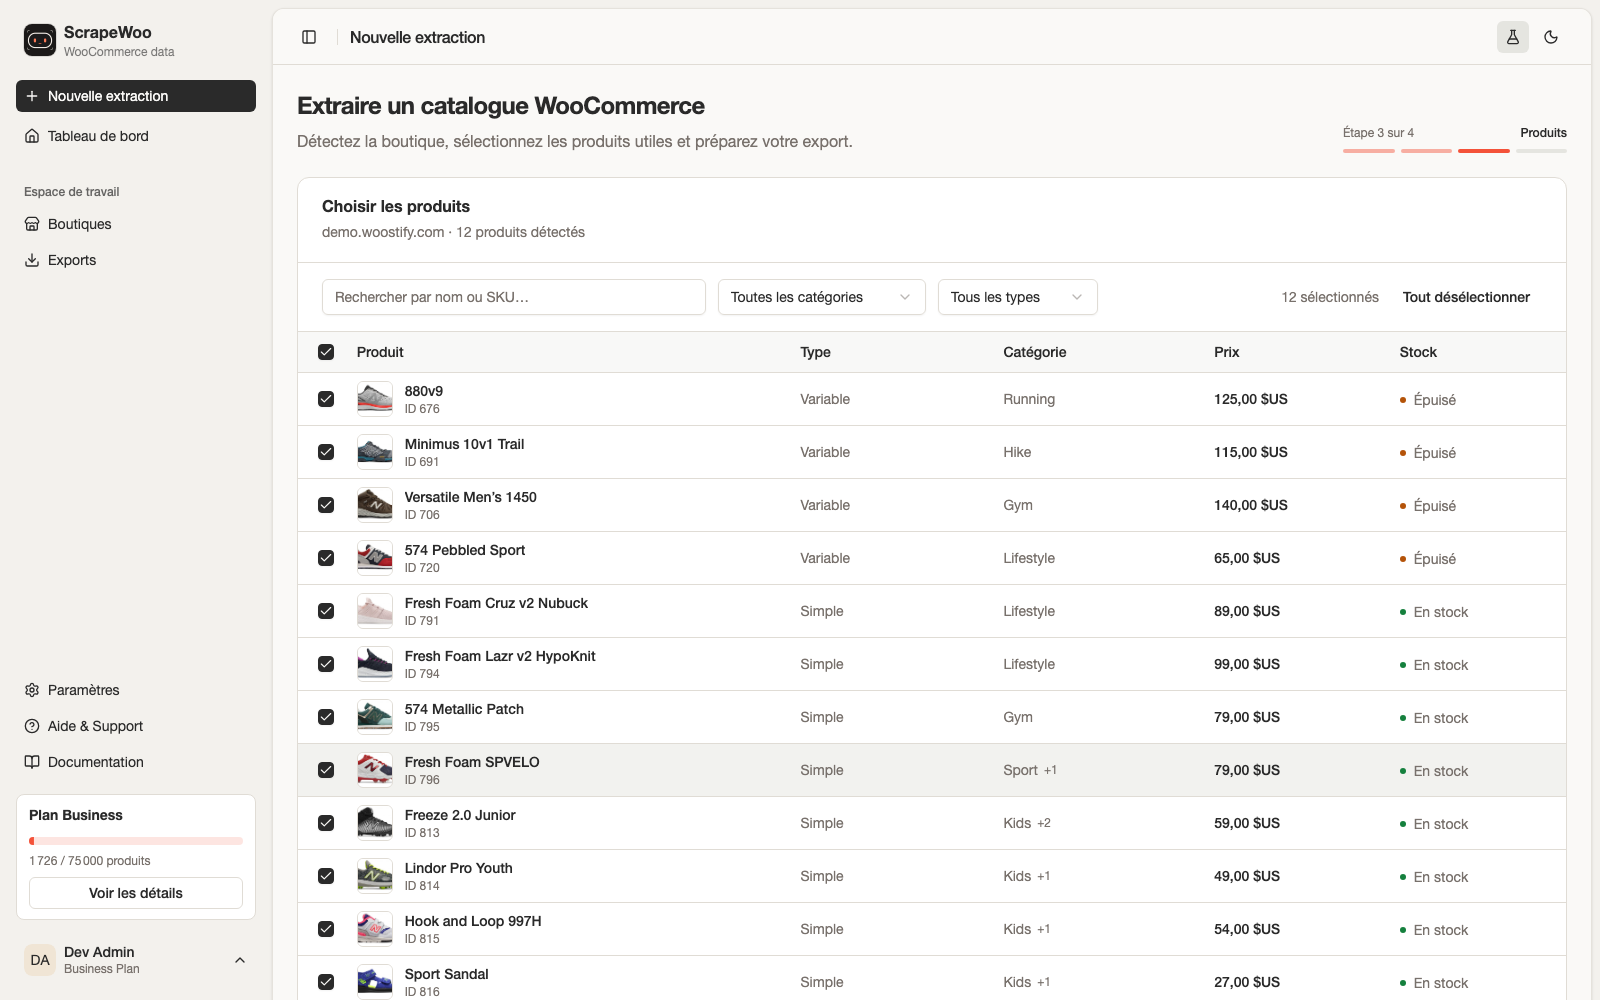Open Paramètres in sidebar
Viewport: 1600px width, 1000px height.
click(136, 690)
